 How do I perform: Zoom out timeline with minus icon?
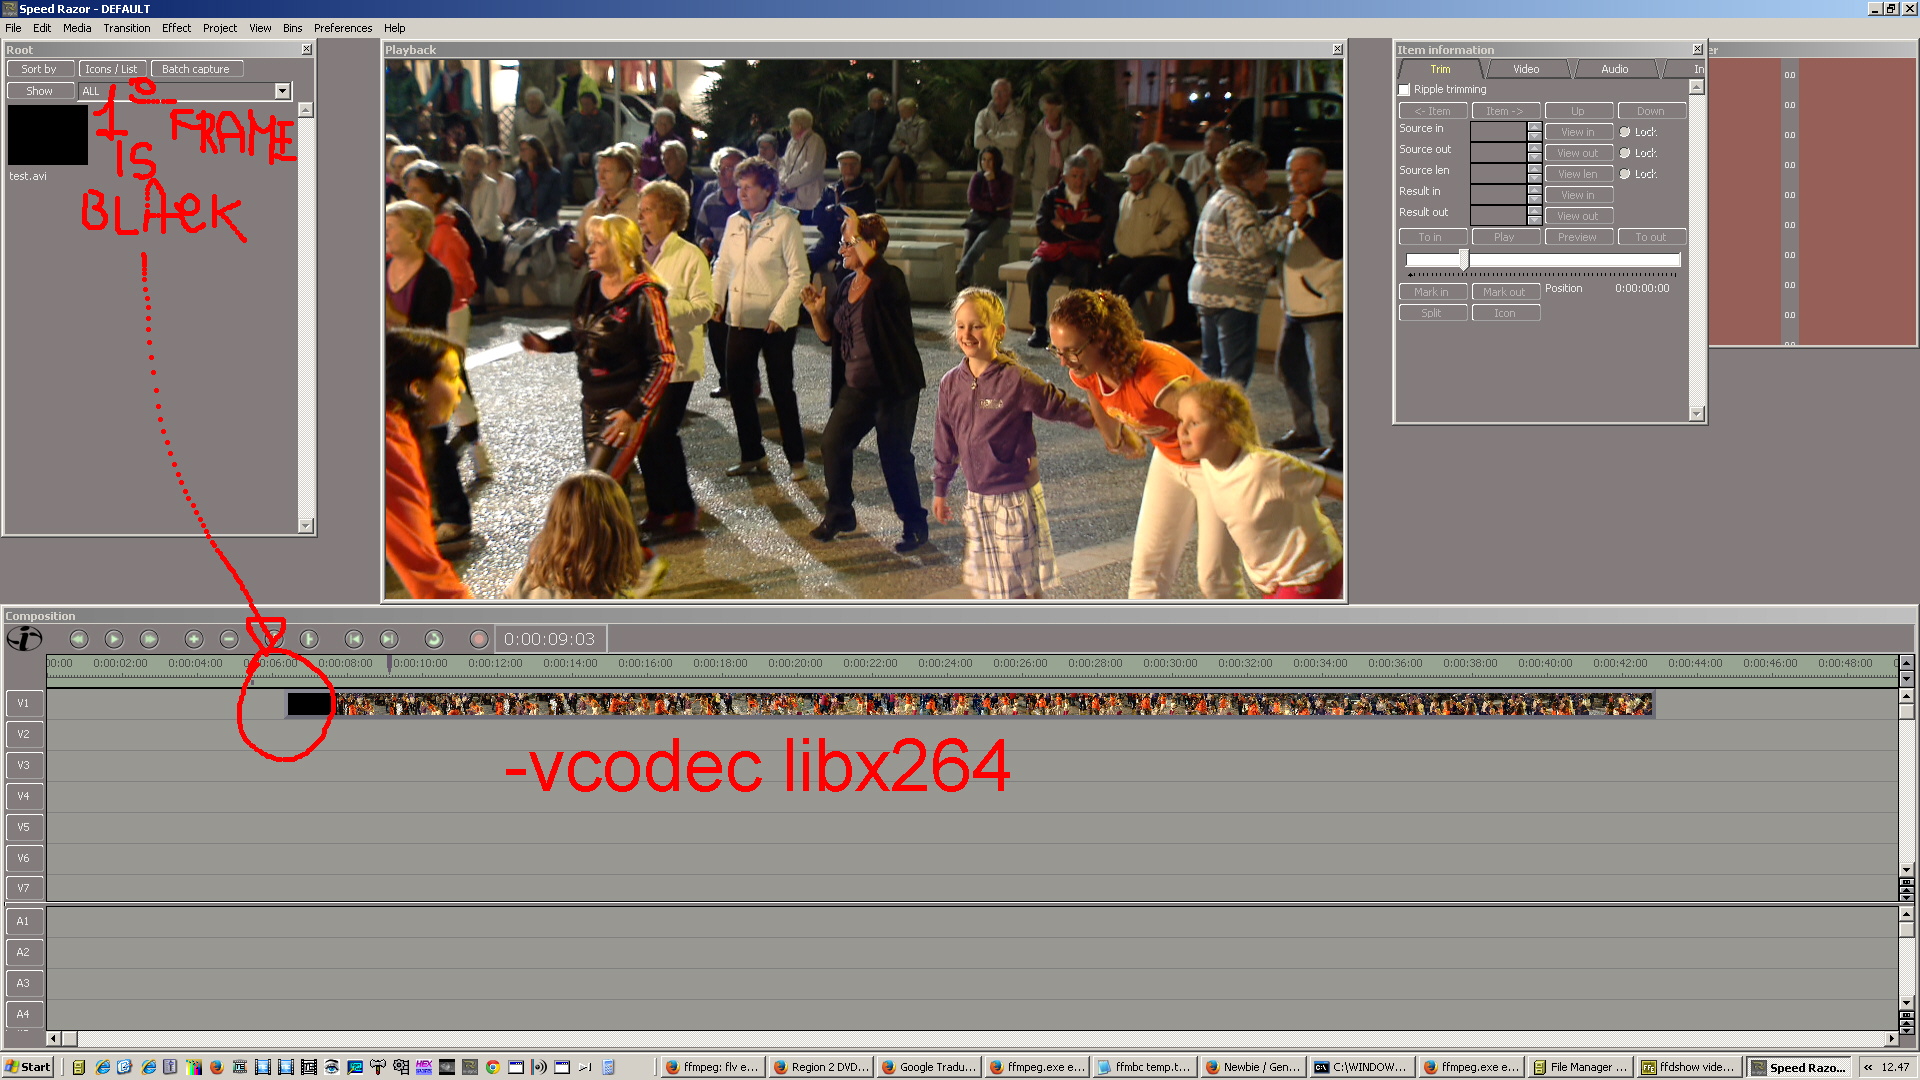229,639
